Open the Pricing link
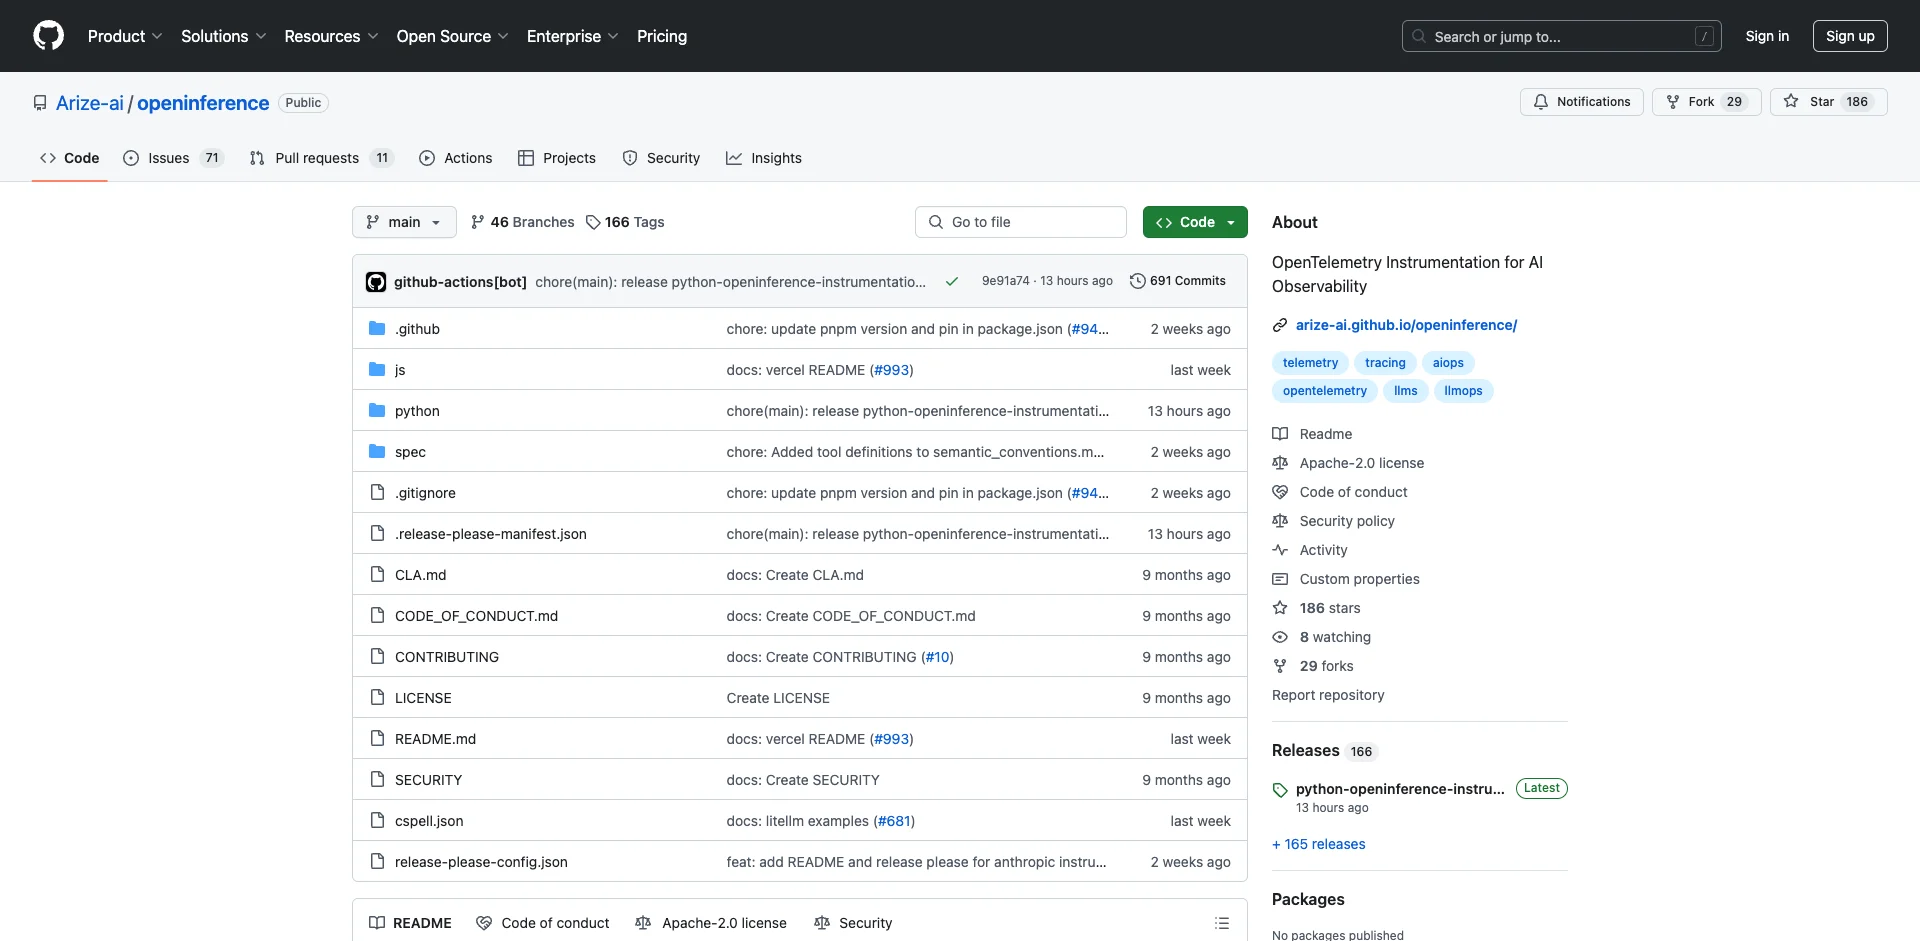Image resolution: width=1920 pixels, height=941 pixels. point(662,36)
